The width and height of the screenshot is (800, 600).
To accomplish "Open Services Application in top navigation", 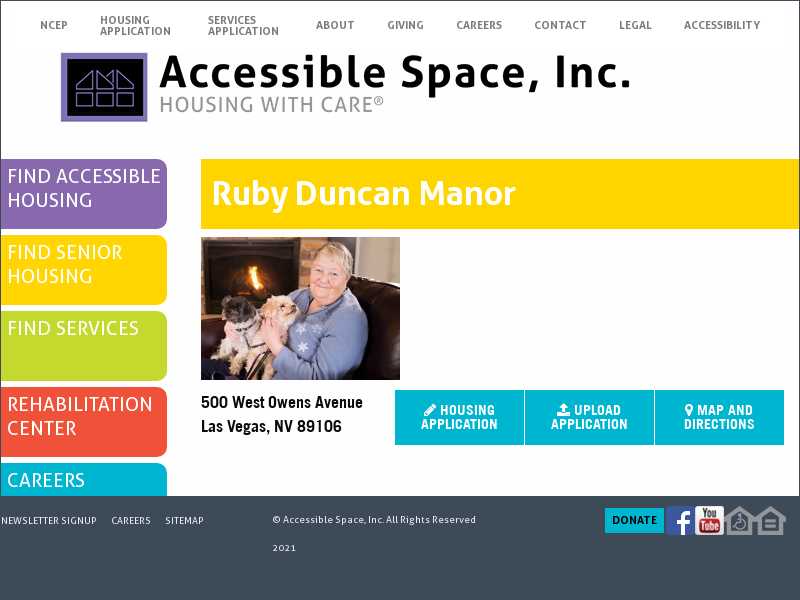I will point(243,26).
